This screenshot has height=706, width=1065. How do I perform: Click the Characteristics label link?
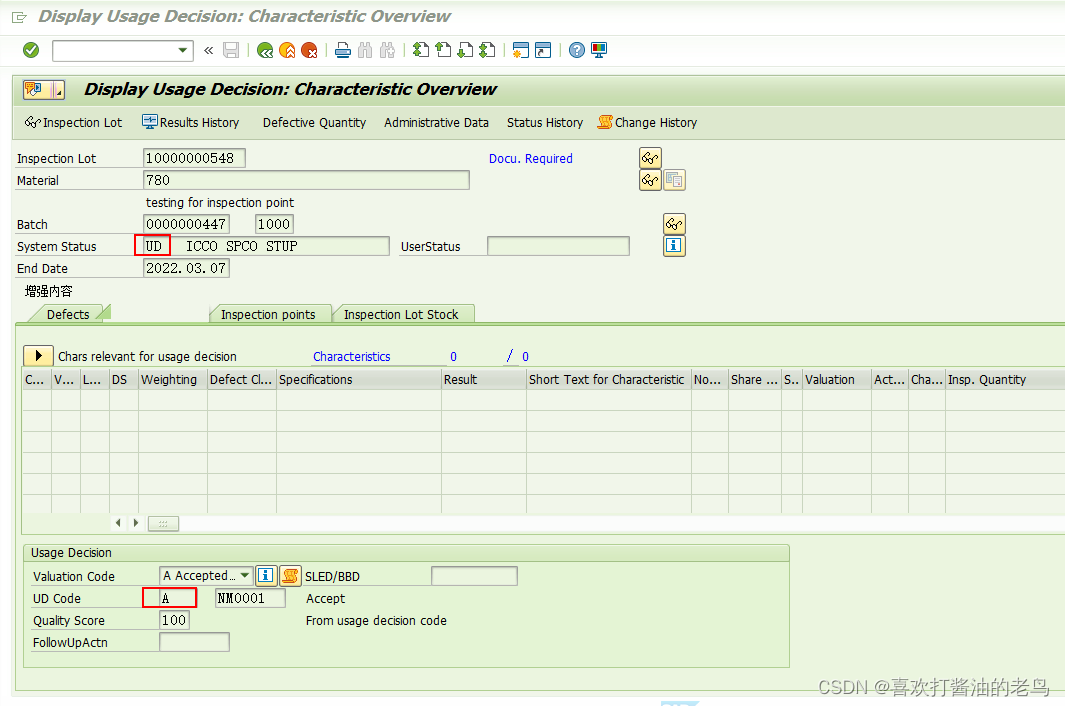point(352,357)
